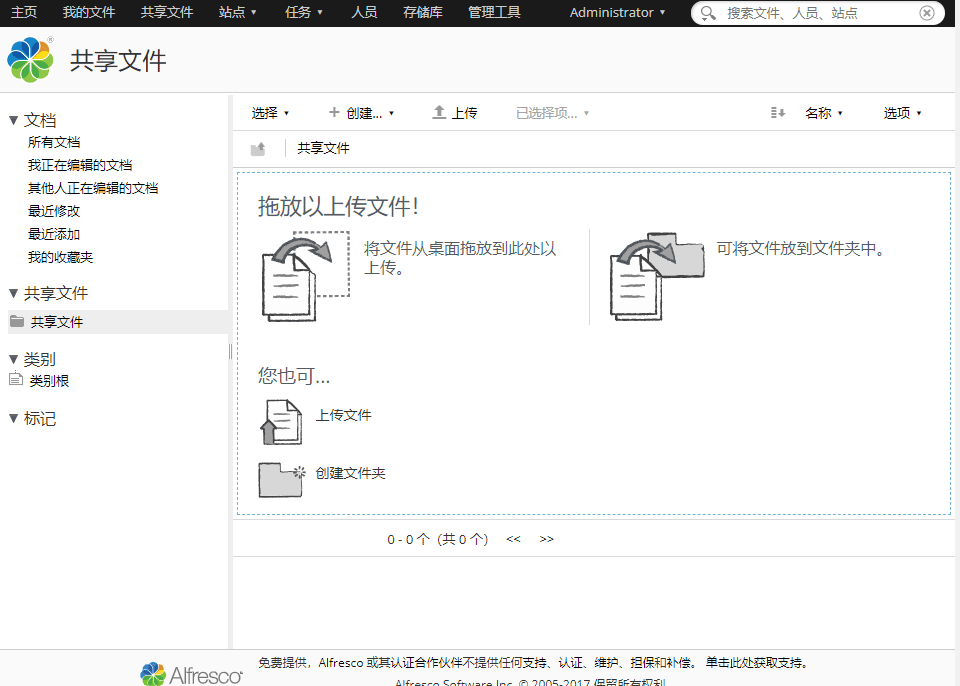This screenshot has height=686, width=960.
Task: Click the next page >> control
Action: click(x=546, y=538)
